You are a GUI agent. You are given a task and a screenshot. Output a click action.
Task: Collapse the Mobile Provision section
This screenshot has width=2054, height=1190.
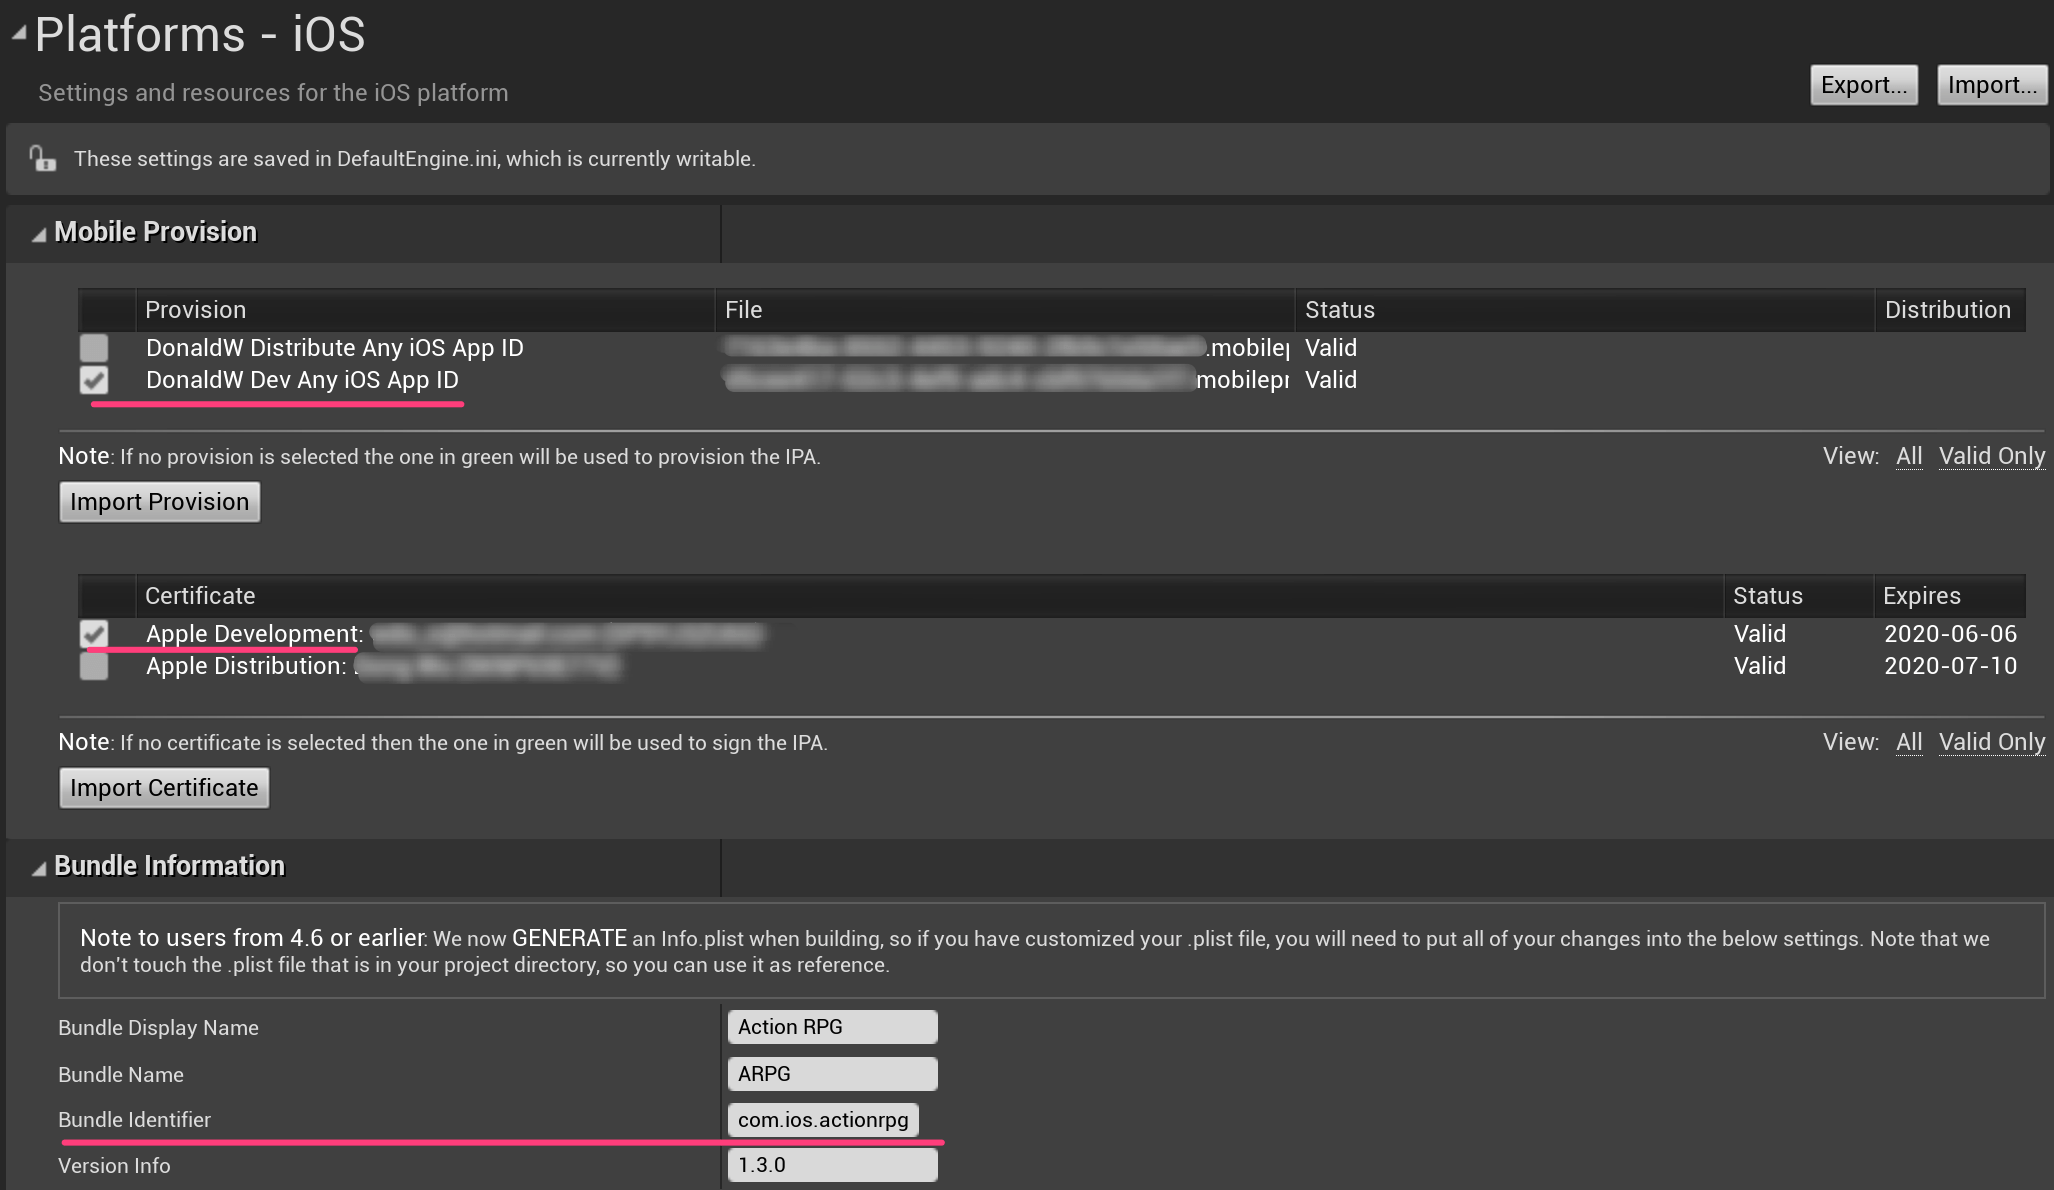pos(39,235)
